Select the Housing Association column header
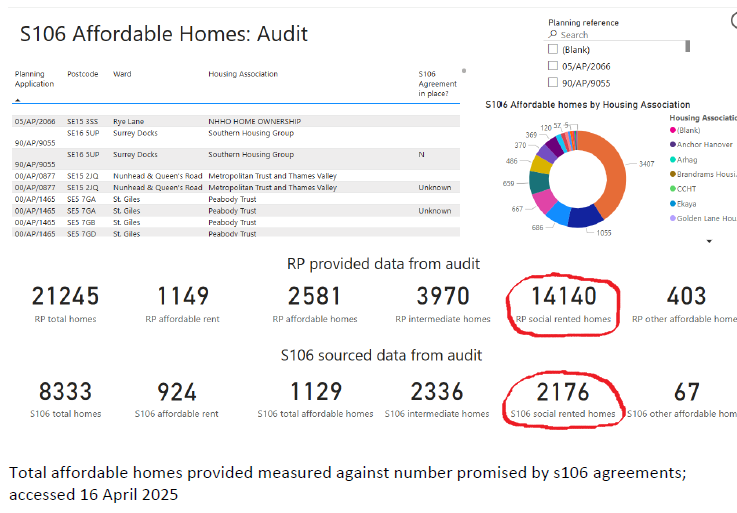 [243, 74]
